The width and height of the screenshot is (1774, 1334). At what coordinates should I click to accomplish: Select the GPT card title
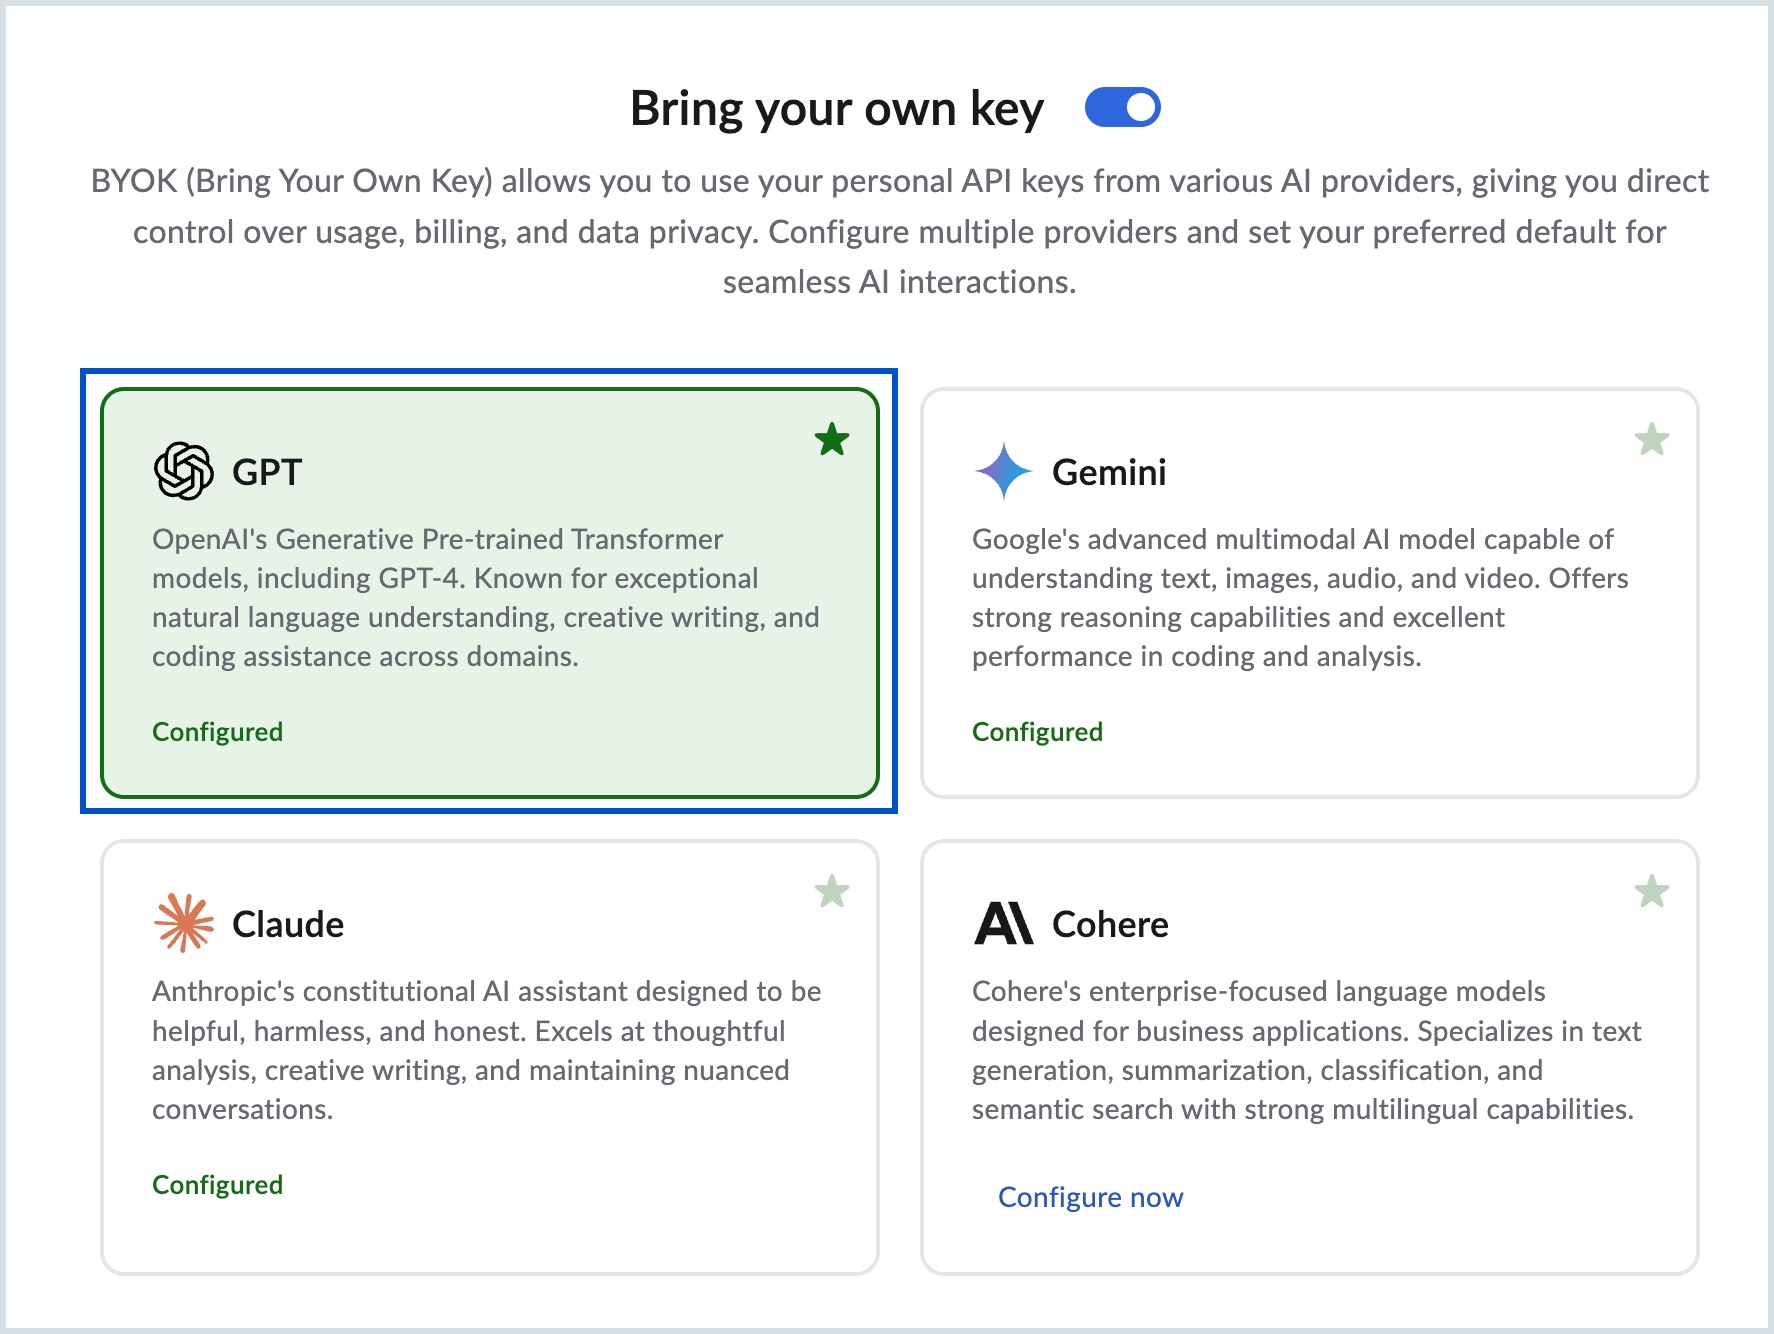point(267,472)
